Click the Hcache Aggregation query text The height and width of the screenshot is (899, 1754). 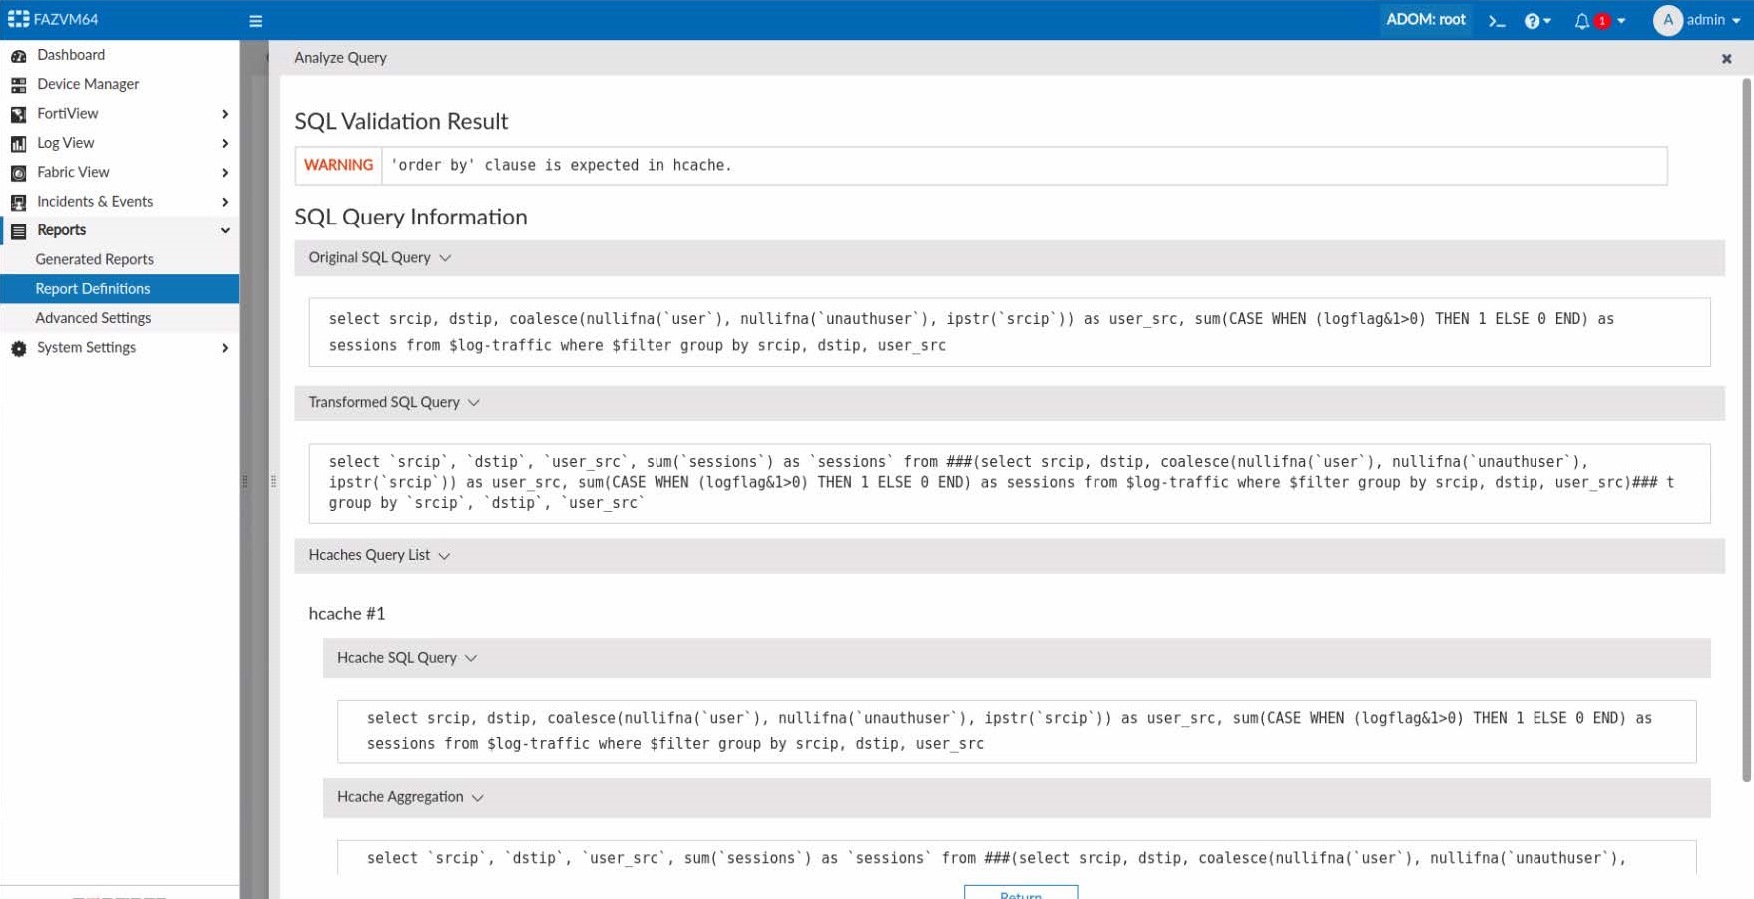click(1016, 858)
